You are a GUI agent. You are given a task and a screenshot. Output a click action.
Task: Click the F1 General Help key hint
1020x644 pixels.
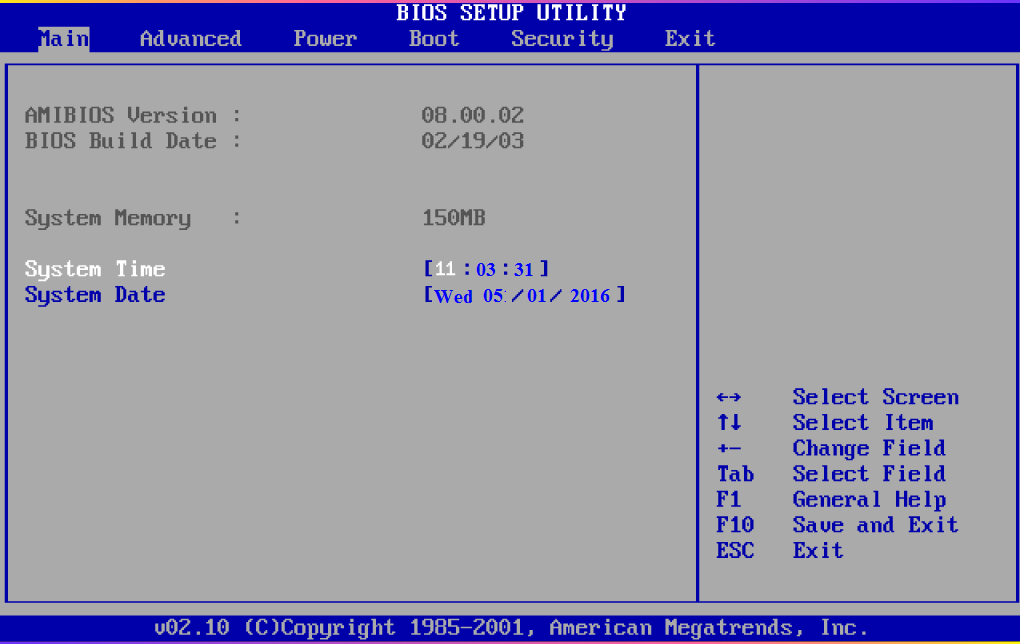729,500
